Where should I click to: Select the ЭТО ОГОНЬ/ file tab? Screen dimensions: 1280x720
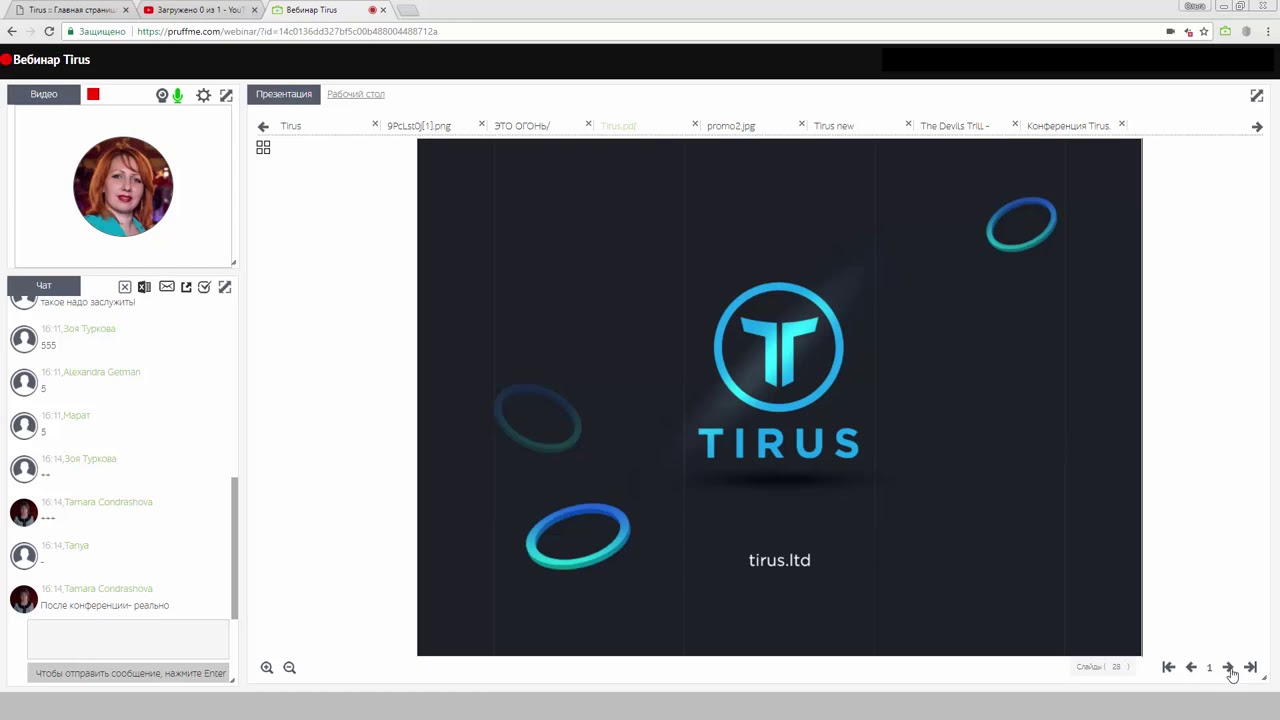point(522,126)
